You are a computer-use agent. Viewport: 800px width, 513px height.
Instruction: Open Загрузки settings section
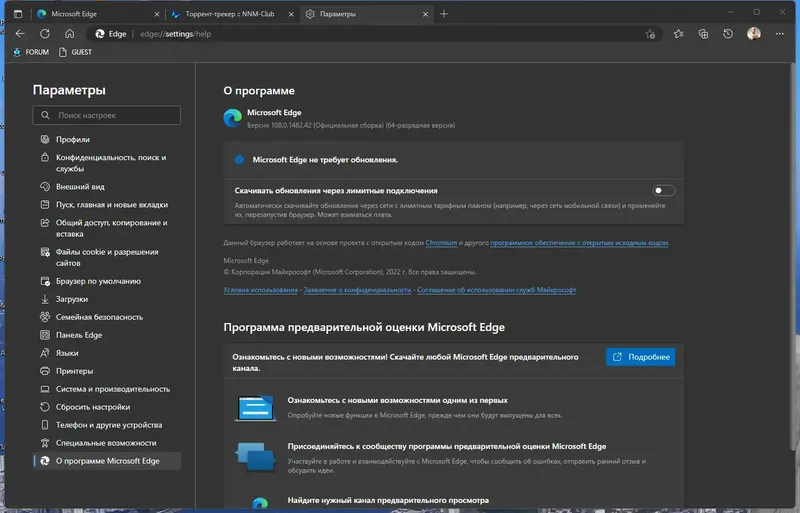click(107, 299)
